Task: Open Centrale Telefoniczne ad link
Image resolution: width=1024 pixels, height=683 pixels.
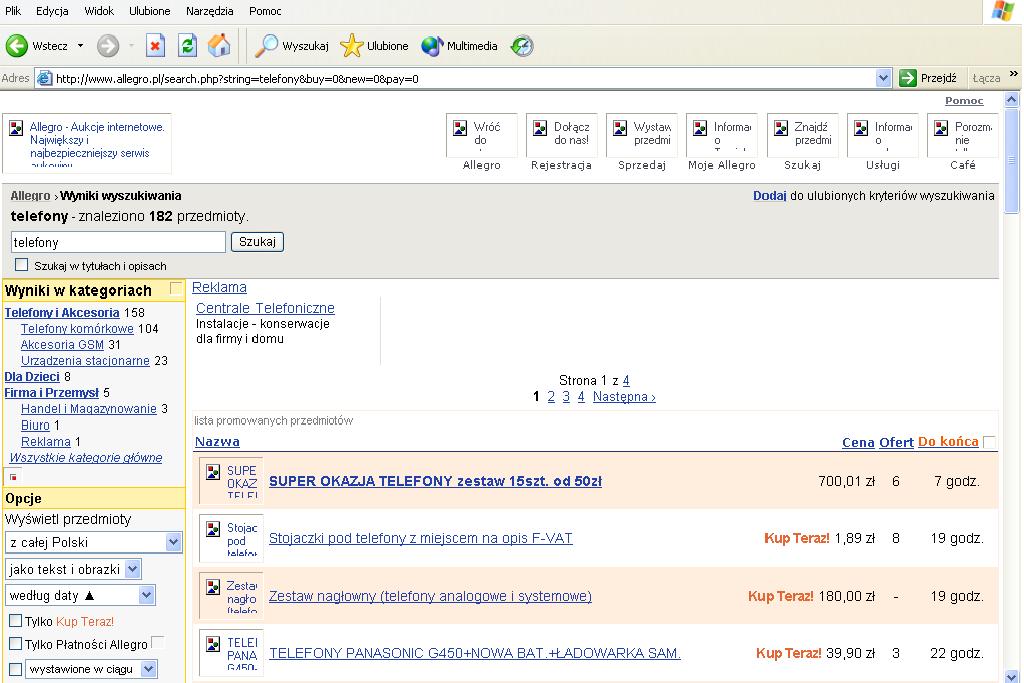Action: 265,308
